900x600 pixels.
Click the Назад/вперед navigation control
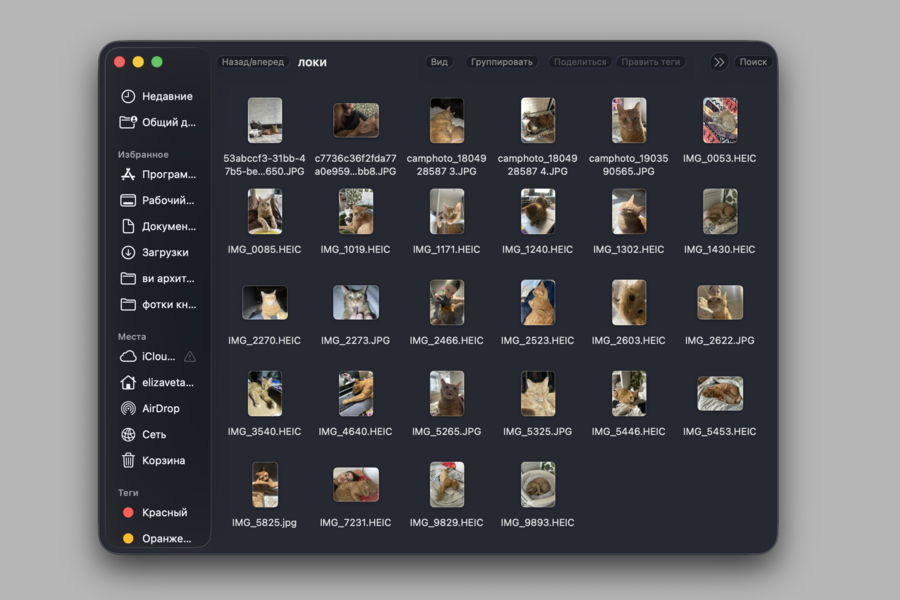(253, 62)
